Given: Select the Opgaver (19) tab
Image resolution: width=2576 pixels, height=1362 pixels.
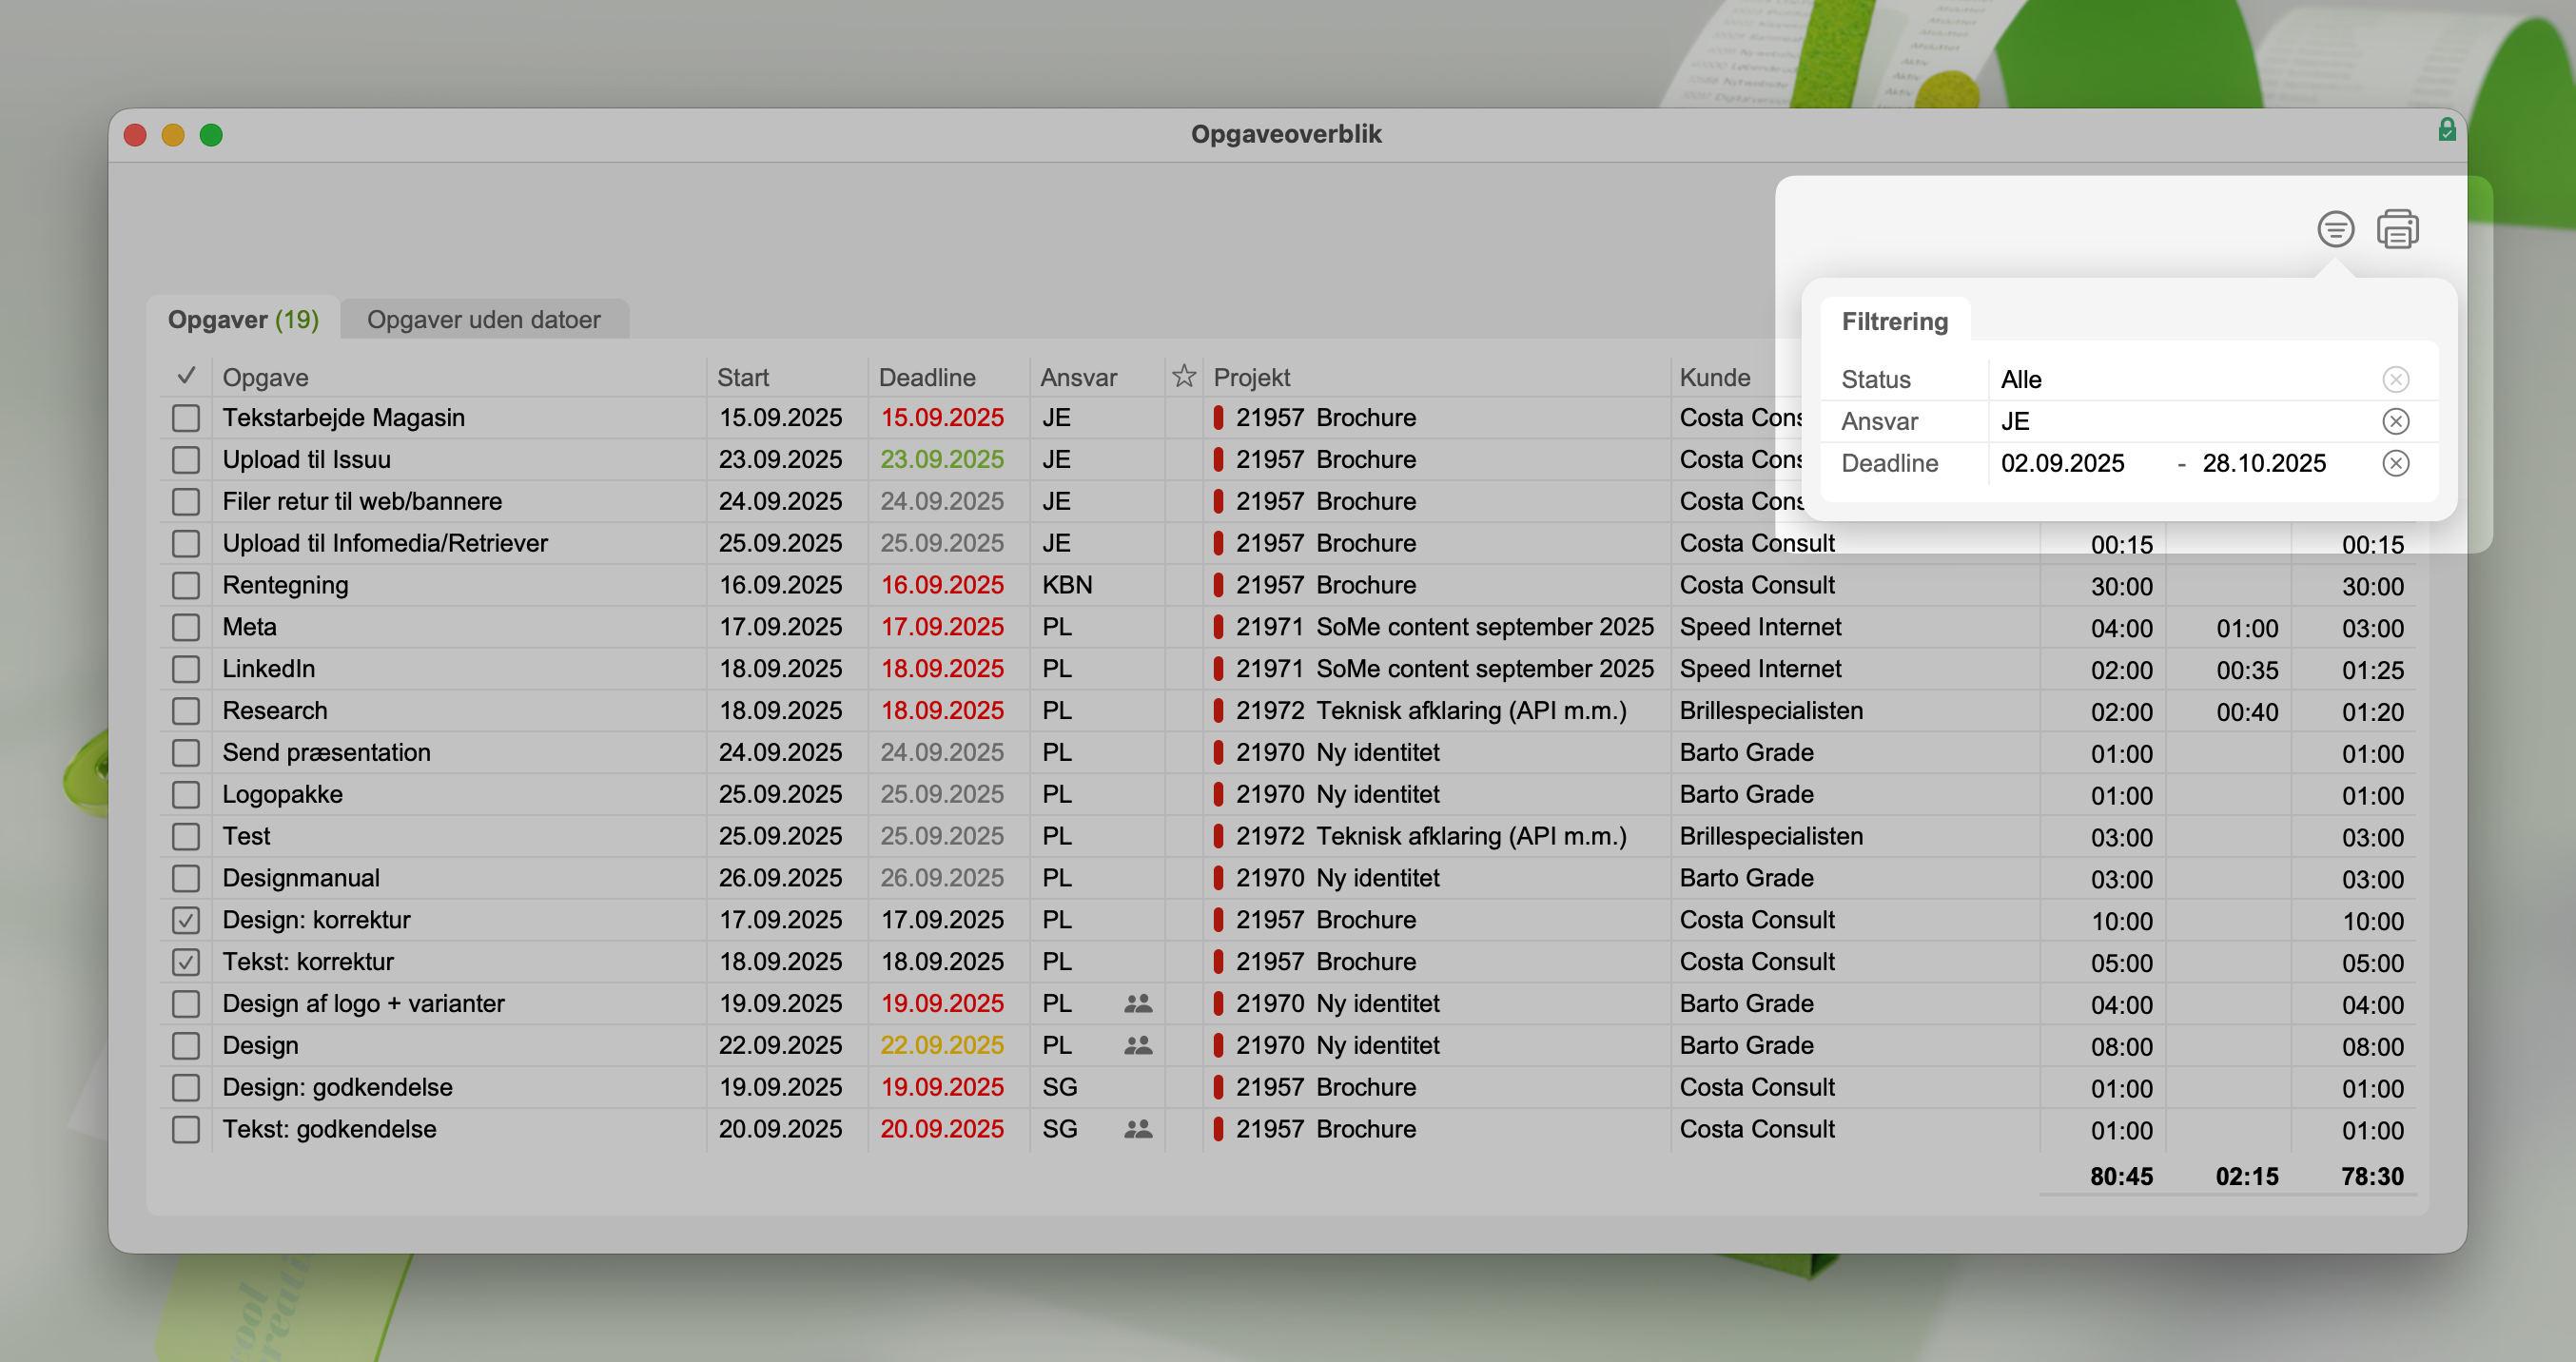Looking at the screenshot, I should pyautogui.click(x=243, y=319).
